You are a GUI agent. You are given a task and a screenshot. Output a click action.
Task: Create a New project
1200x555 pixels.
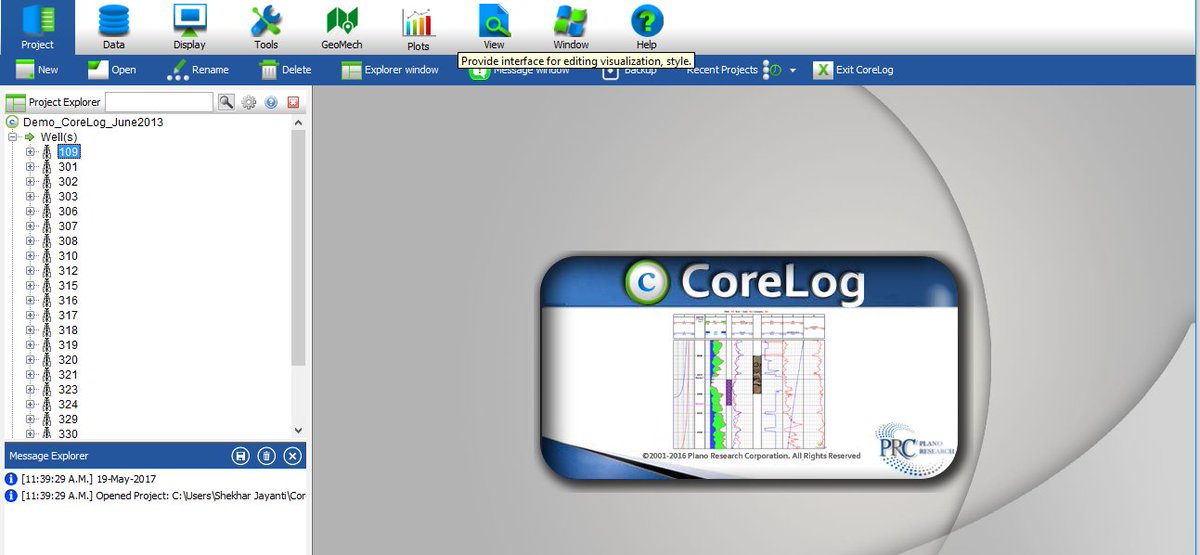coord(35,70)
